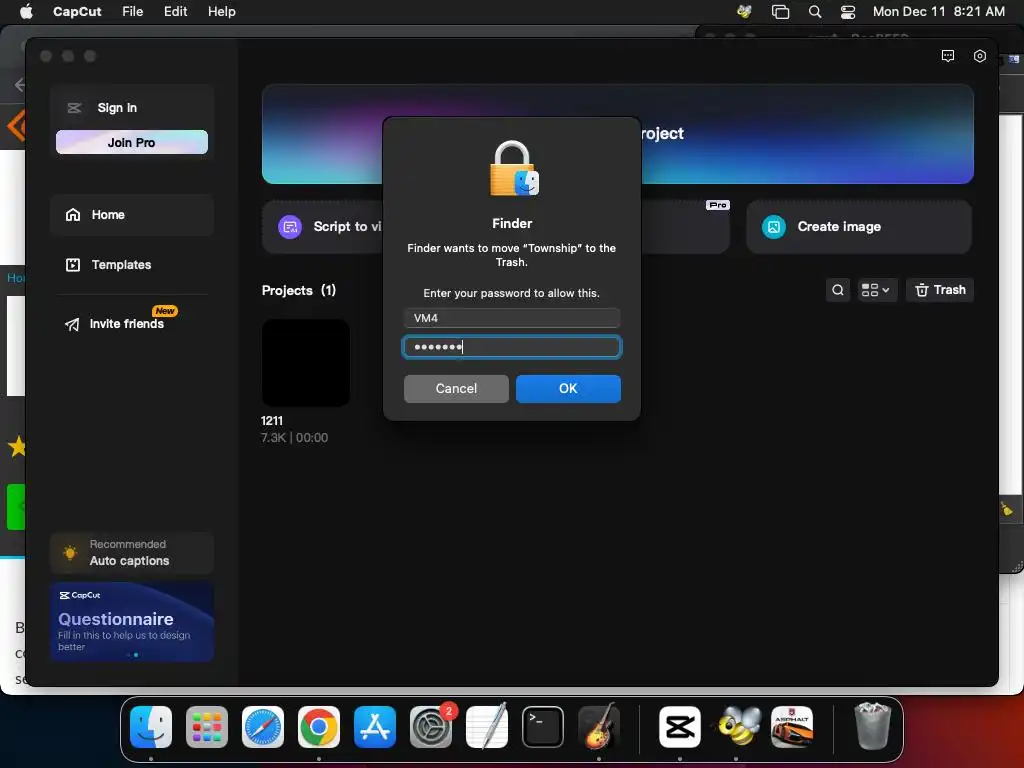This screenshot has width=1024, height=768.
Task: Click the Invite friends paper plane icon
Action: pos(72,325)
